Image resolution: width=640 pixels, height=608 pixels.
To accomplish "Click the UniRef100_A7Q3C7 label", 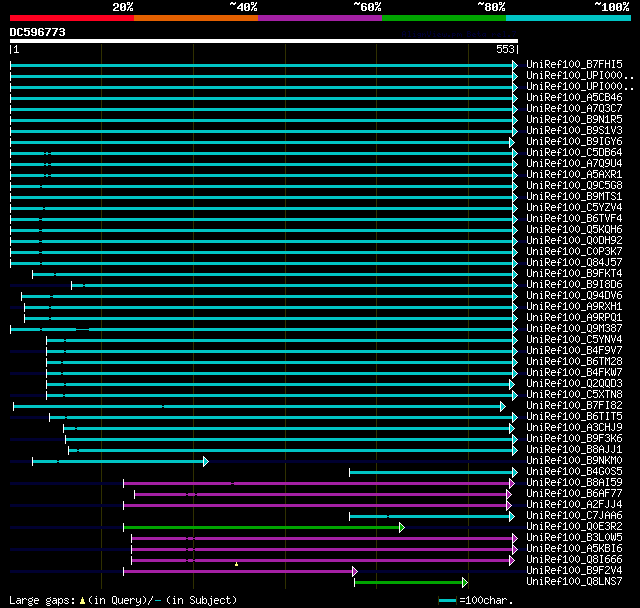I will [x=574, y=109].
